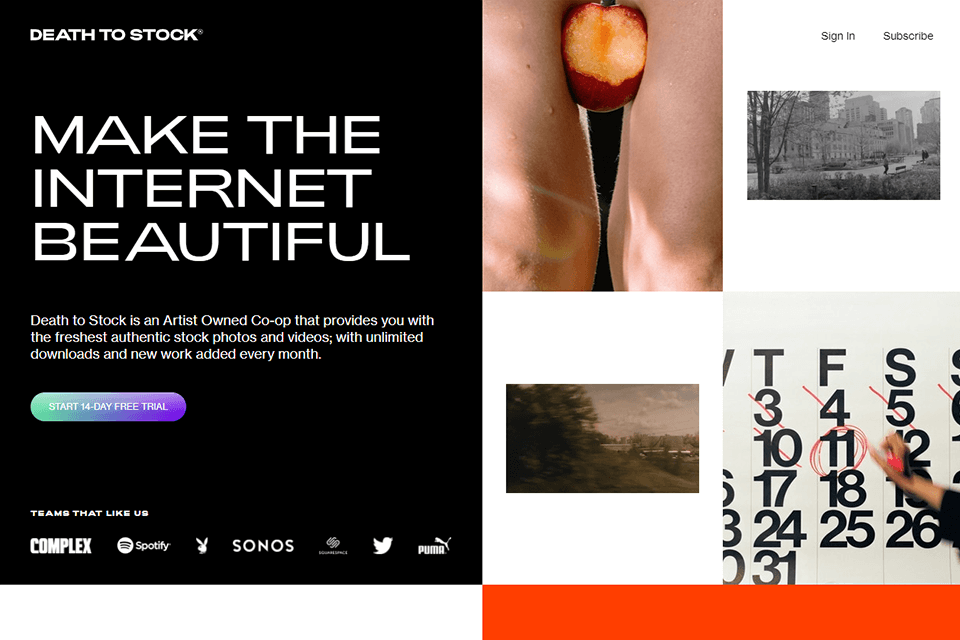Viewport: 960px width, 640px height.
Task: Open the Sign In page
Action: (x=838, y=36)
